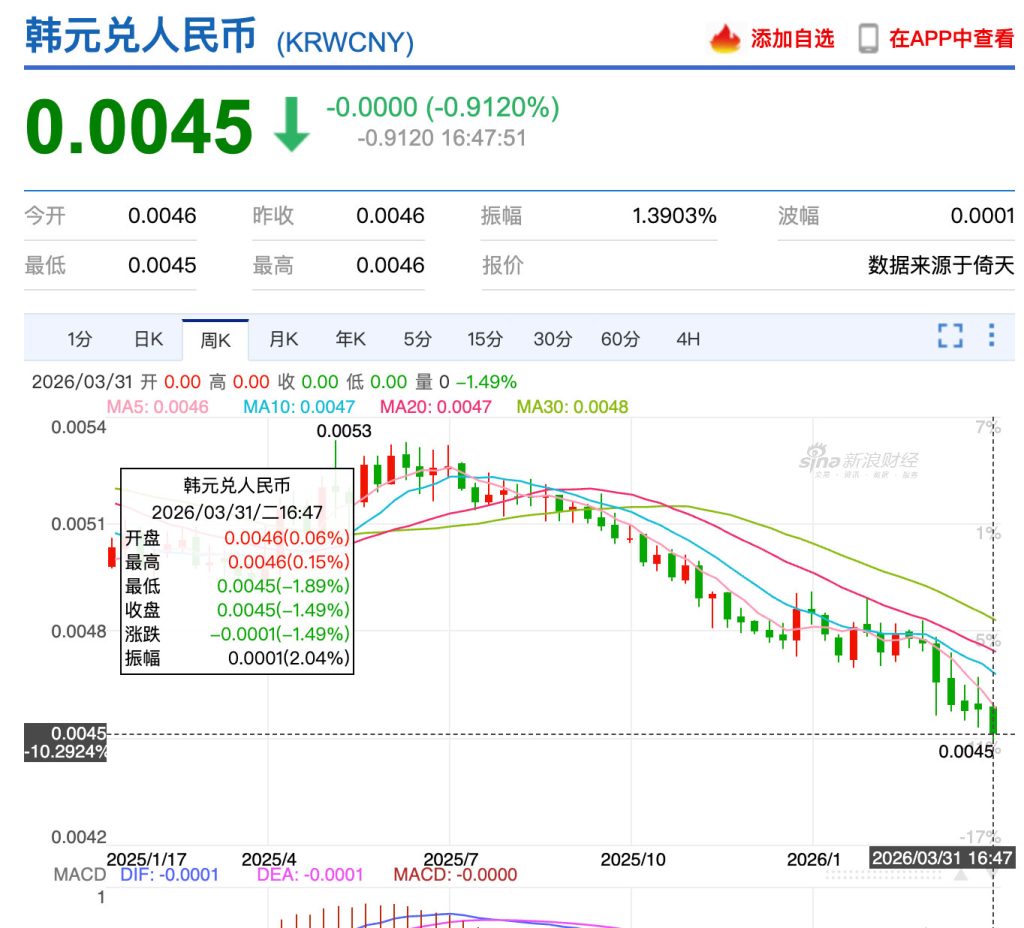Click the gray up triangle below the chart

point(960,874)
